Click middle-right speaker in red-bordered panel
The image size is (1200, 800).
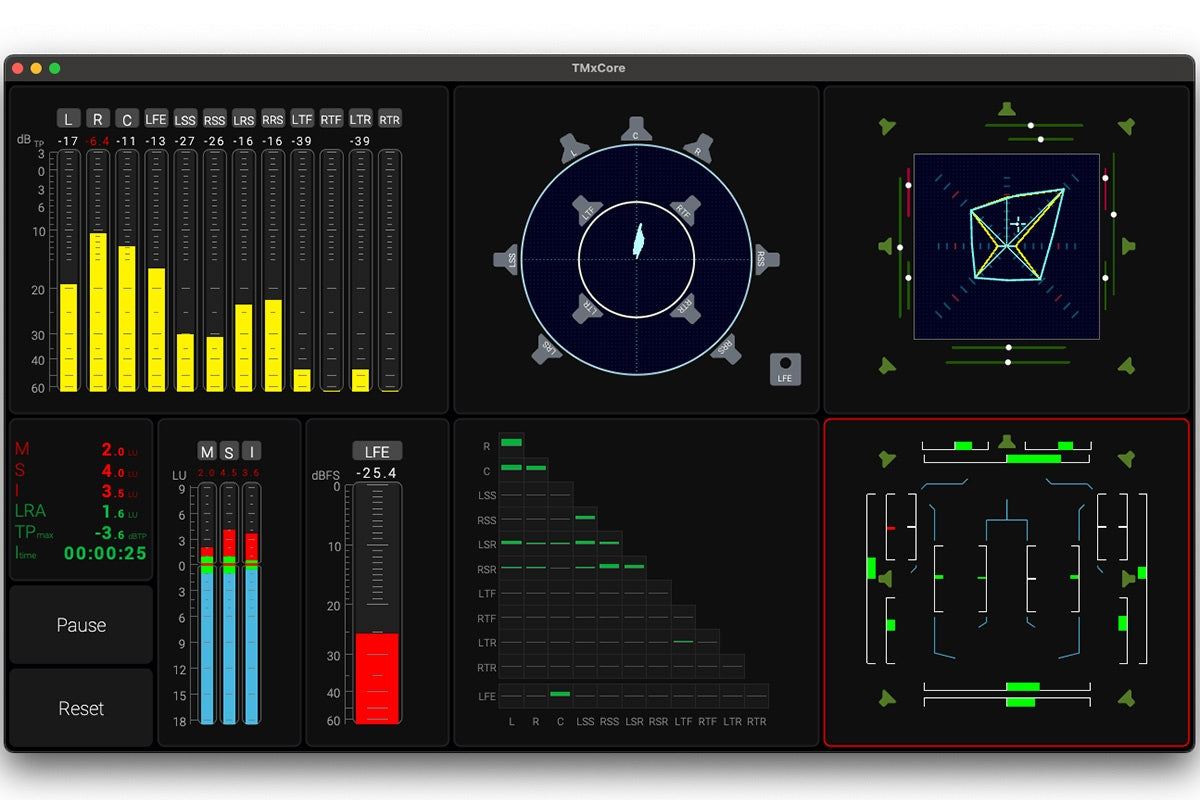[x=1128, y=578]
